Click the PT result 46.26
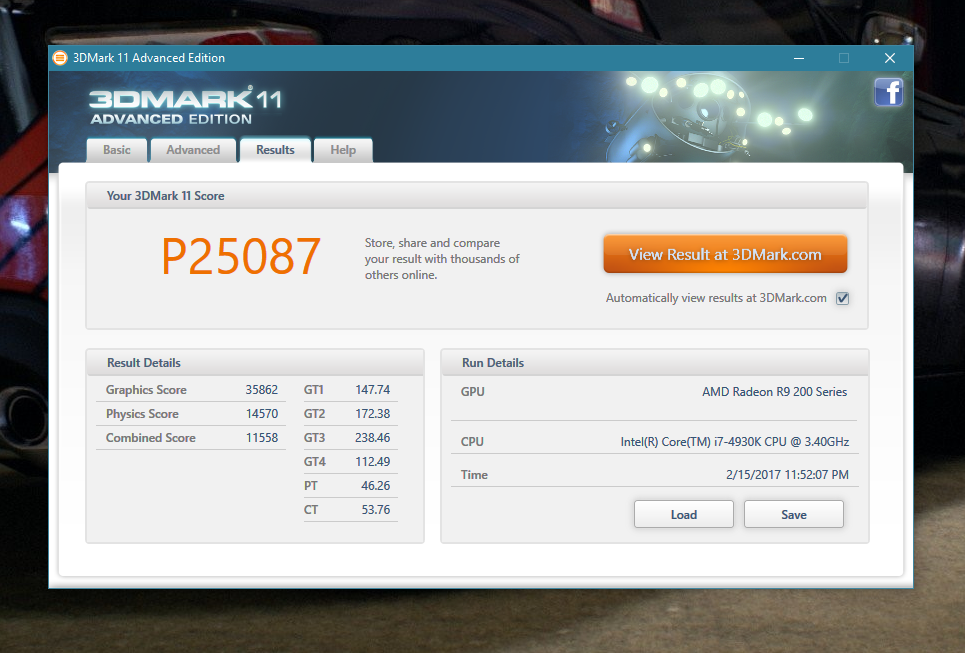This screenshot has width=965, height=653. coord(375,486)
